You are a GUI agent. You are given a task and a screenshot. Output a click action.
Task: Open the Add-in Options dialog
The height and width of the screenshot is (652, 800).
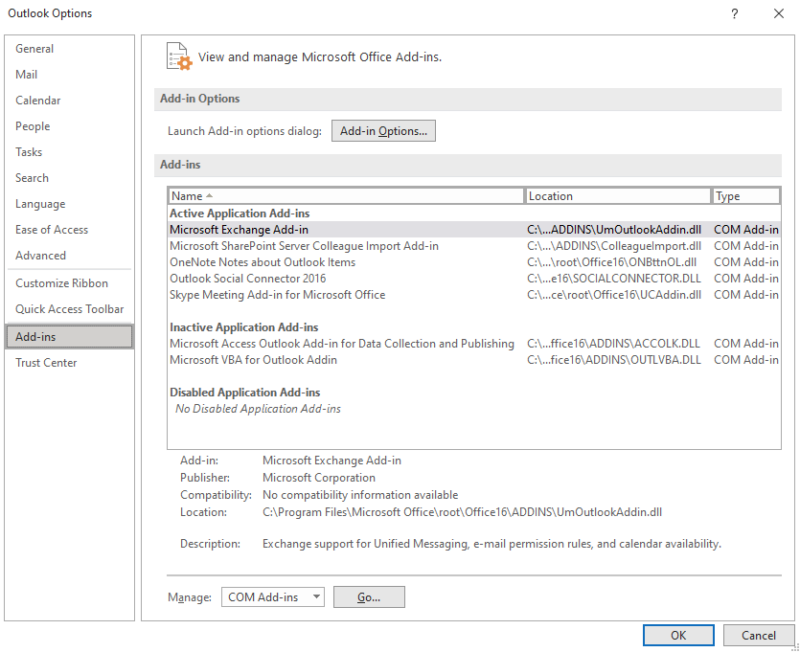click(384, 130)
